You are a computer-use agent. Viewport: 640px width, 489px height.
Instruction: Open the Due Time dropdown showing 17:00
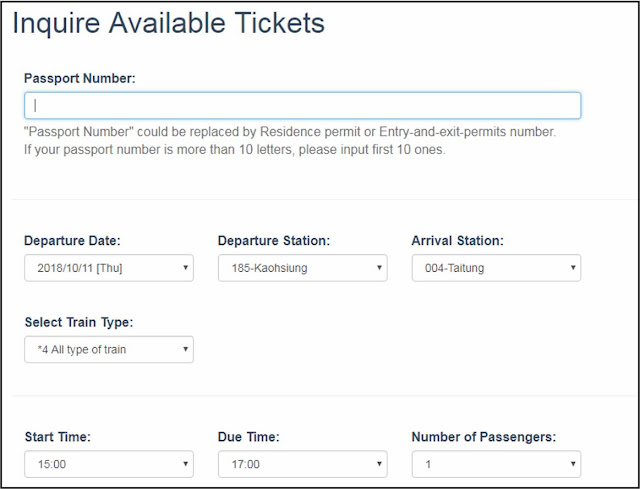click(302, 464)
